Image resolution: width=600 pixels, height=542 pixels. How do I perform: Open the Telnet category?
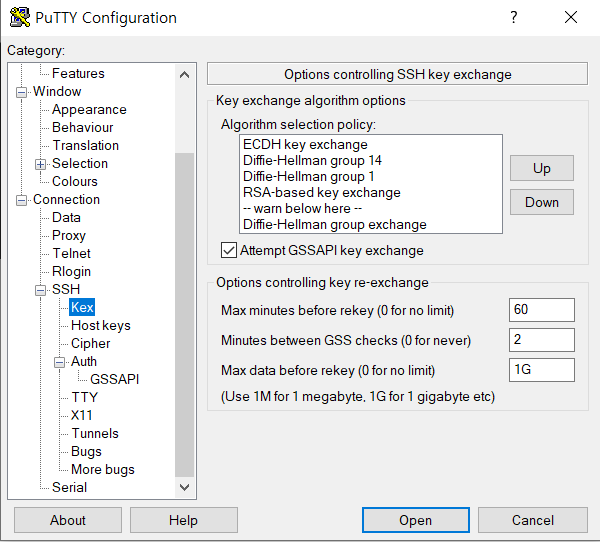[71, 253]
